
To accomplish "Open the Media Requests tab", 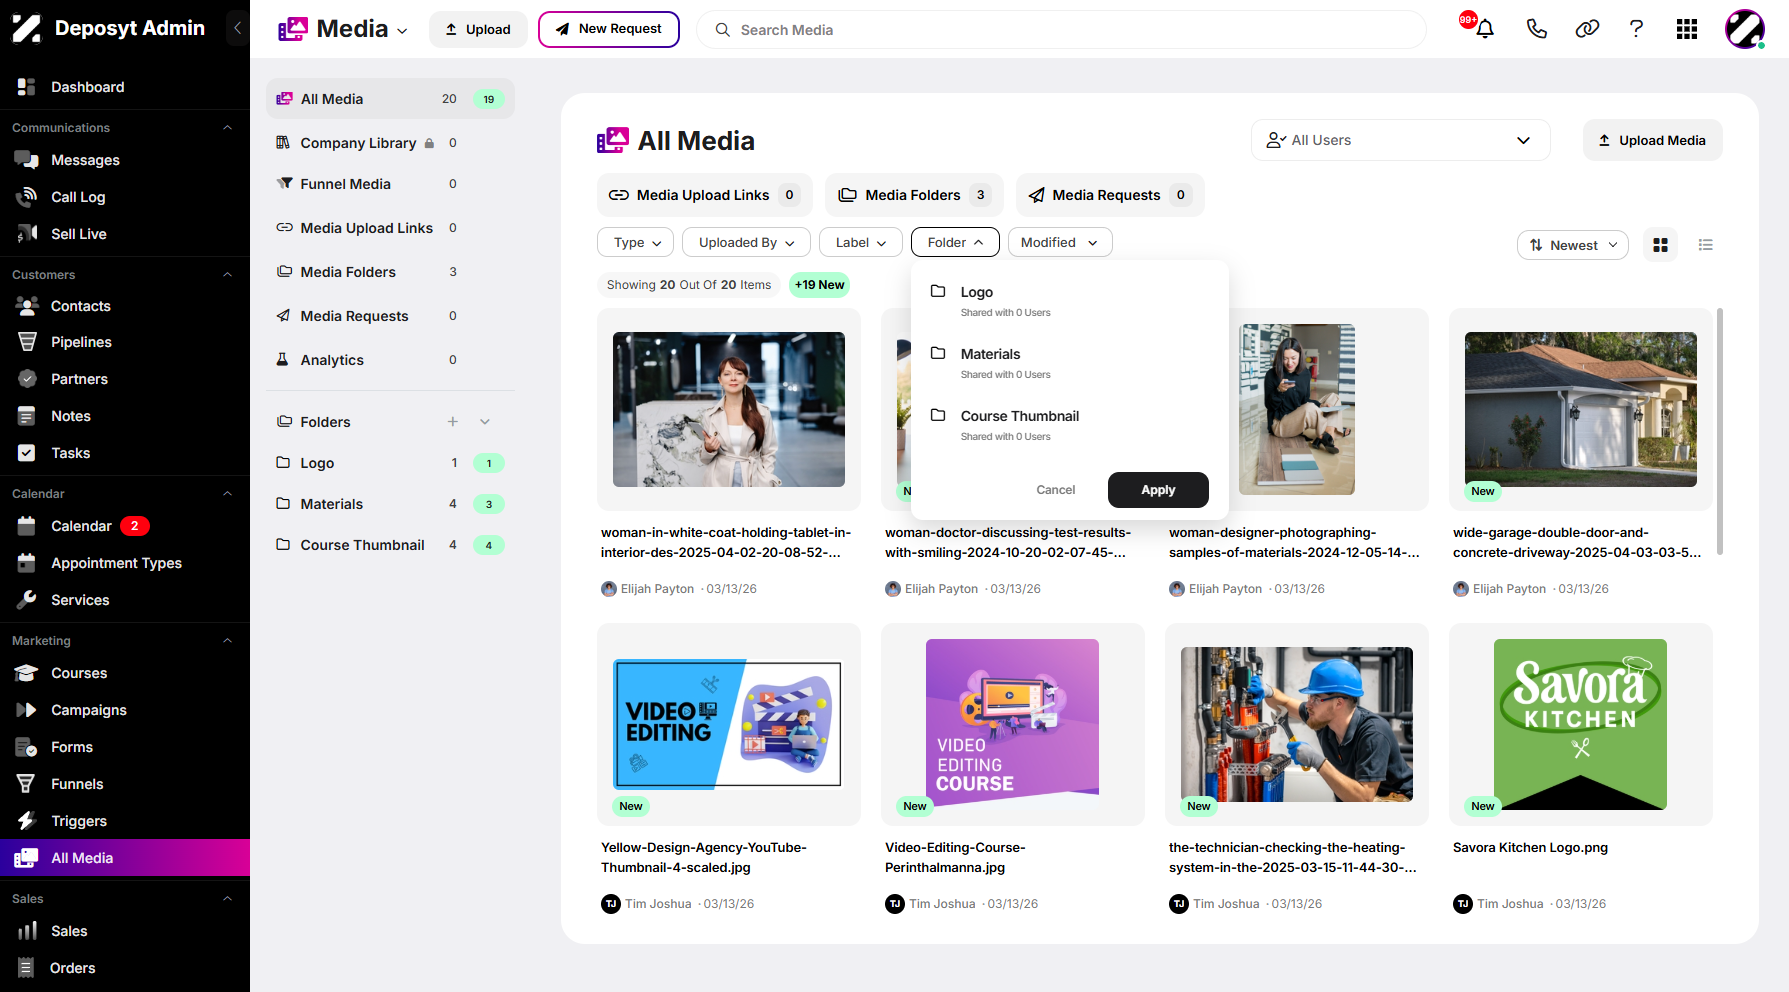I will 1110,195.
